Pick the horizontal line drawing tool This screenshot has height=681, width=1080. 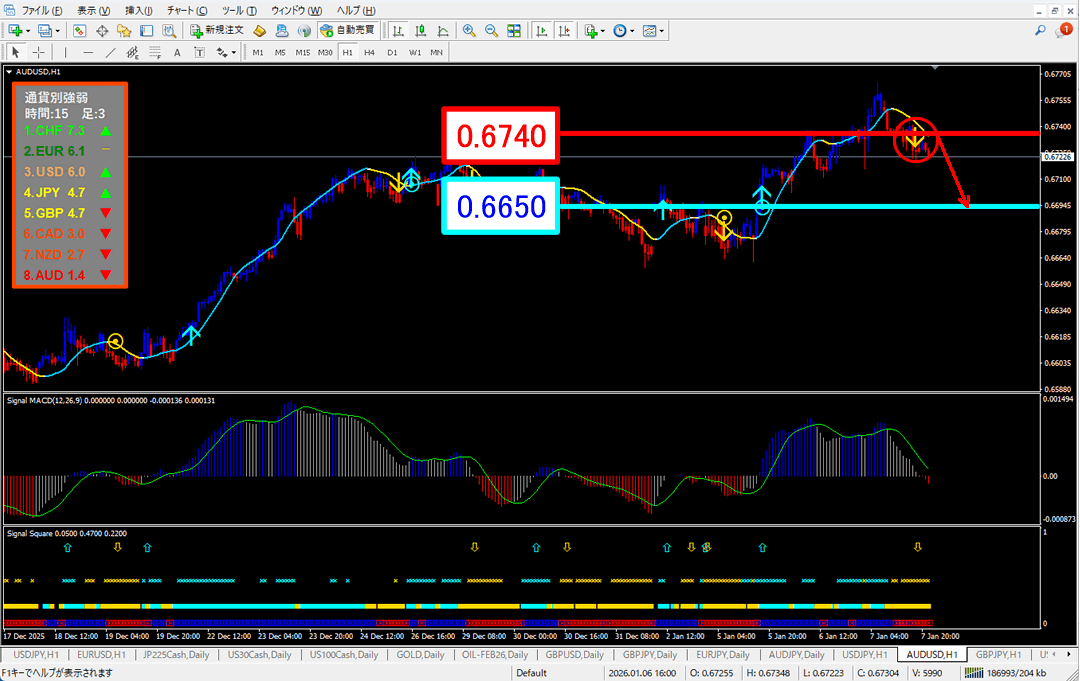pyautogui.click(x=88, y=52)
